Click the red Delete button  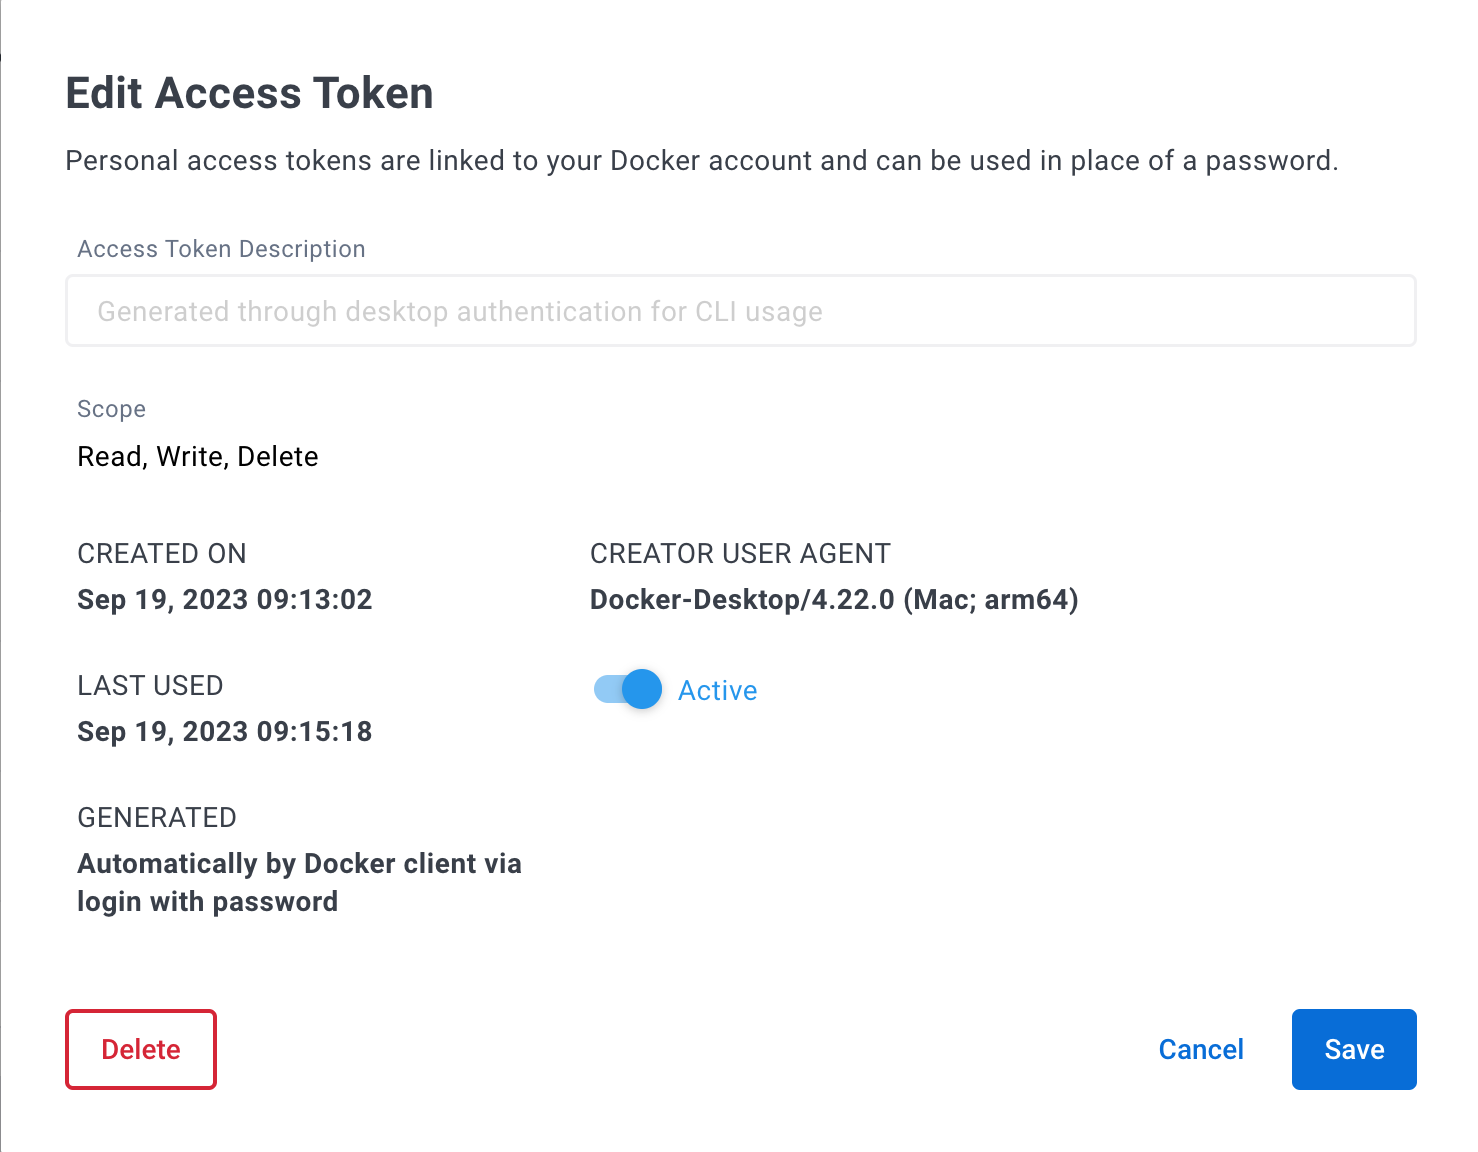coord(140,1049)
